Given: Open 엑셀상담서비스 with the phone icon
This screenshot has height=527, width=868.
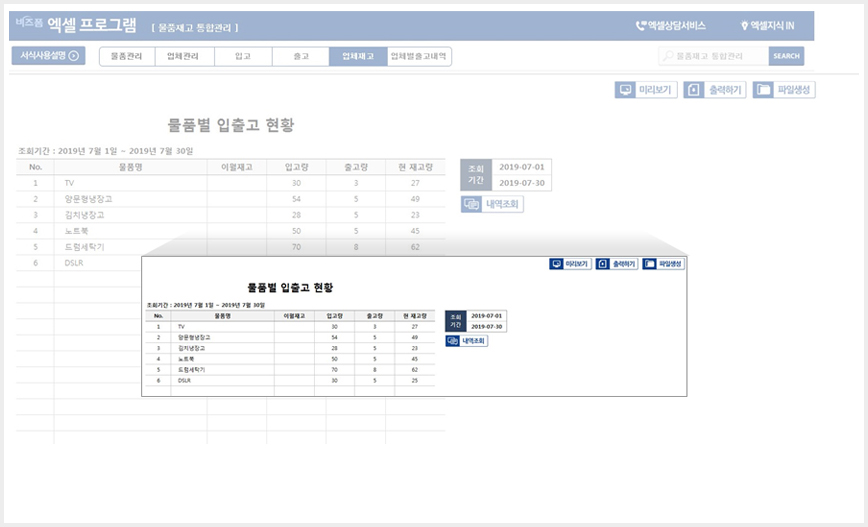Looking at the screenshot, I should [670, 25].
